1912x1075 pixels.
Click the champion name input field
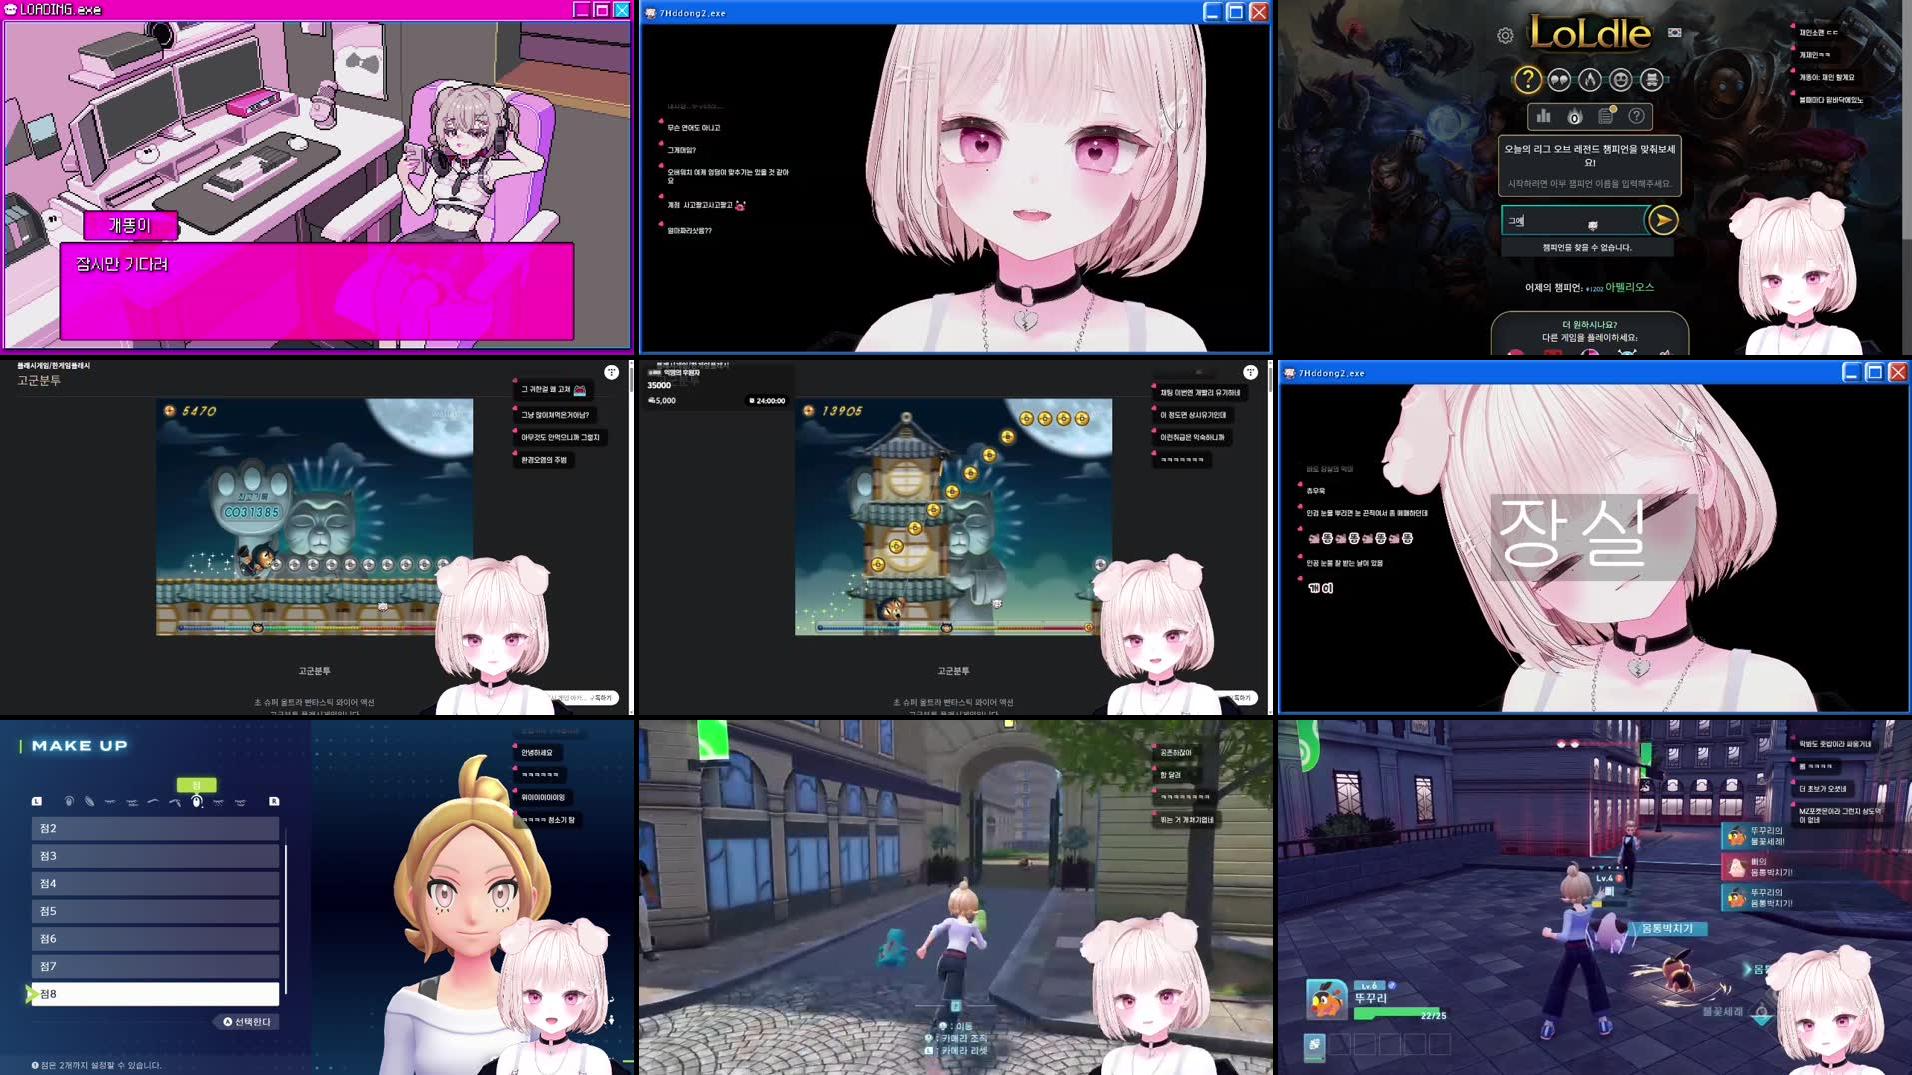point(1570,219)
